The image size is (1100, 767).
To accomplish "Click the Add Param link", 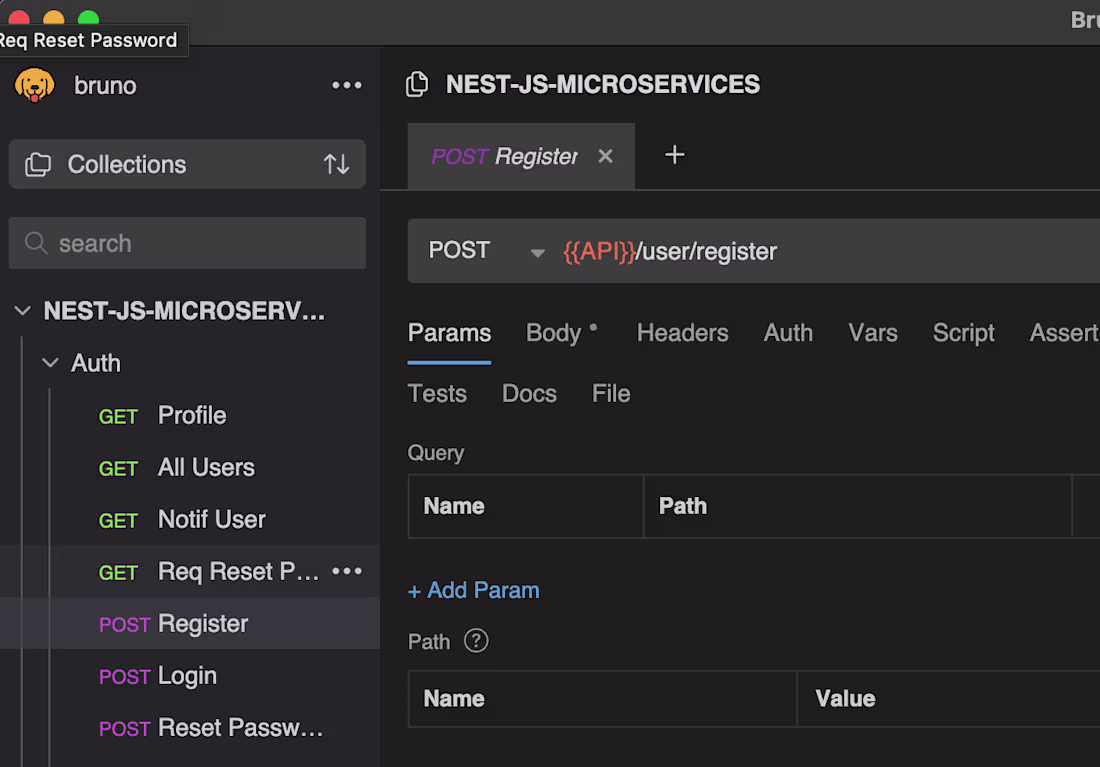I will 474,590.
